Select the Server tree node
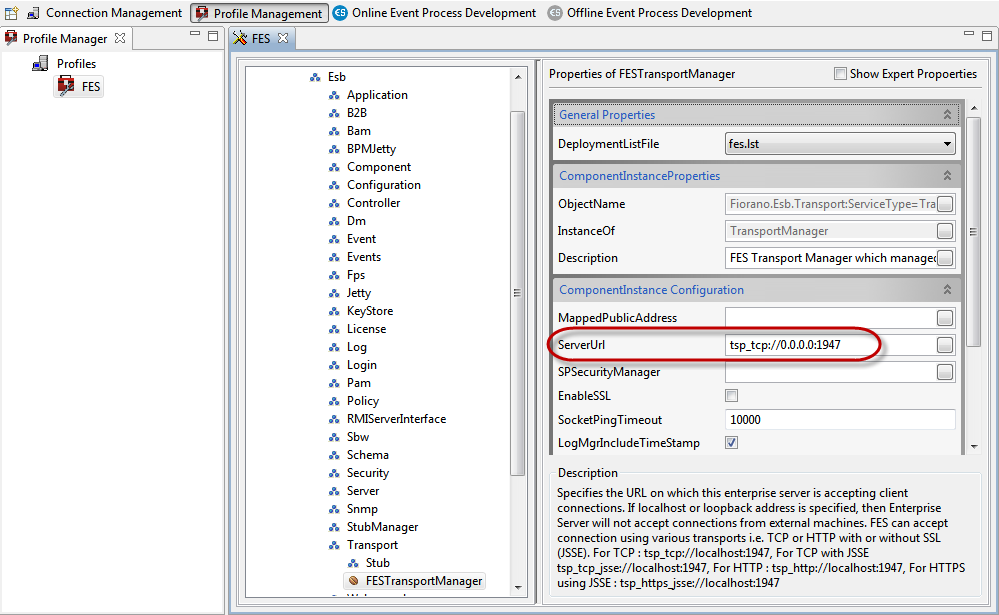 (x=363, y=491)
